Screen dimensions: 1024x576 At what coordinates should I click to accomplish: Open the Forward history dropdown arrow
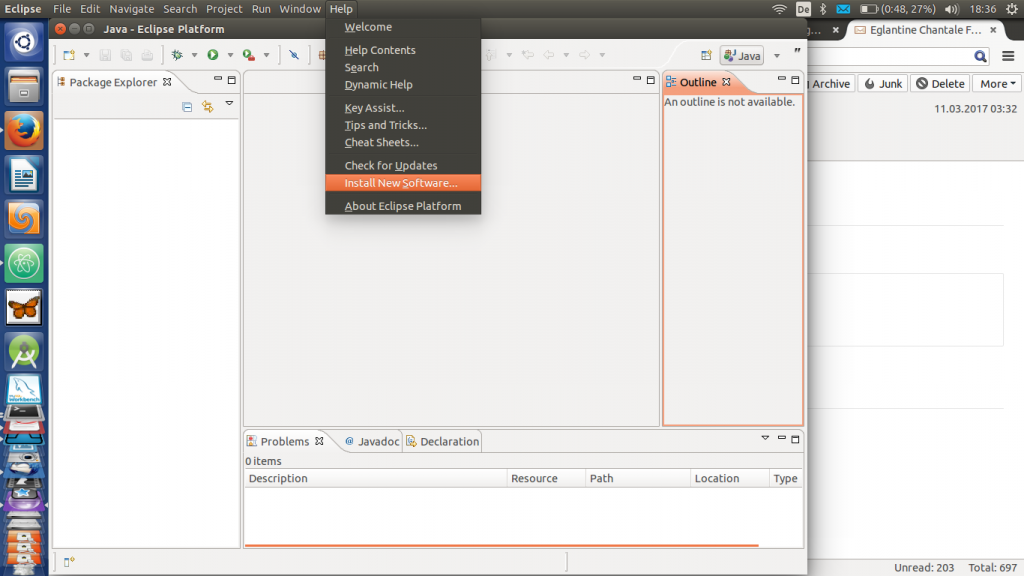[602, 55]
